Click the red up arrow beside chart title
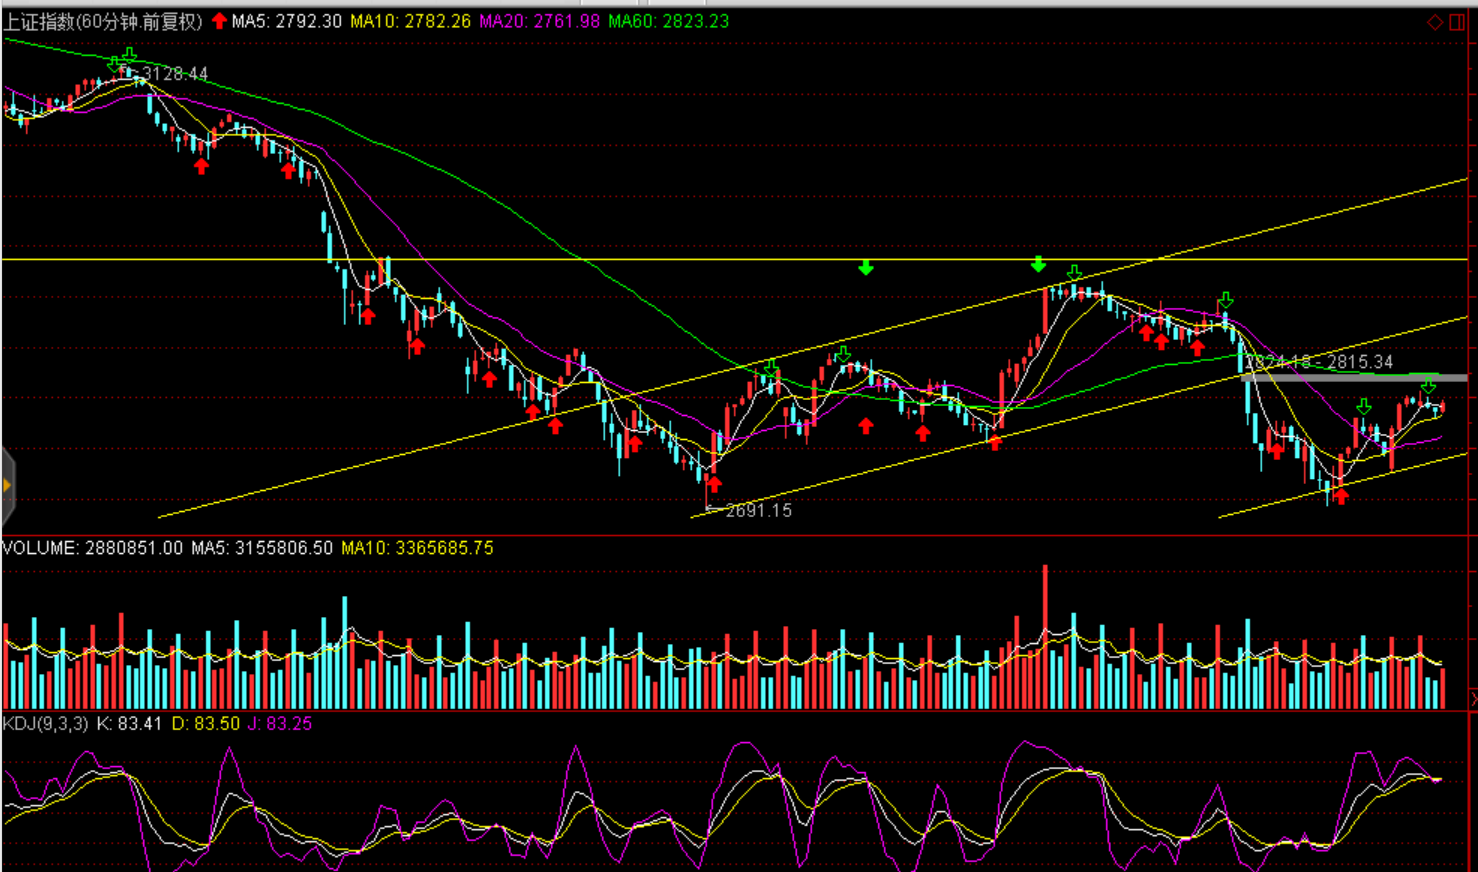 219,21
